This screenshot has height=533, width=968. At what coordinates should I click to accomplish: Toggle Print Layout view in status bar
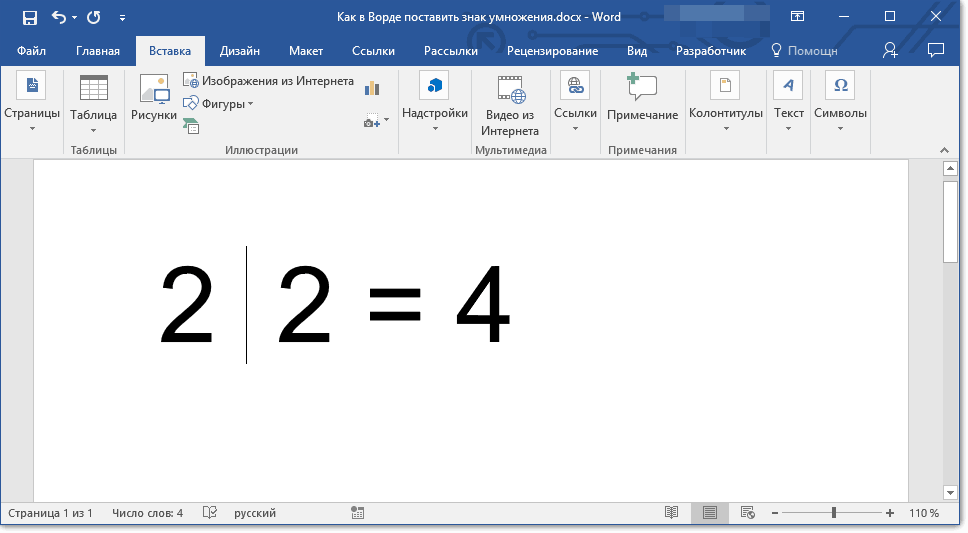[x=710, y=513]
